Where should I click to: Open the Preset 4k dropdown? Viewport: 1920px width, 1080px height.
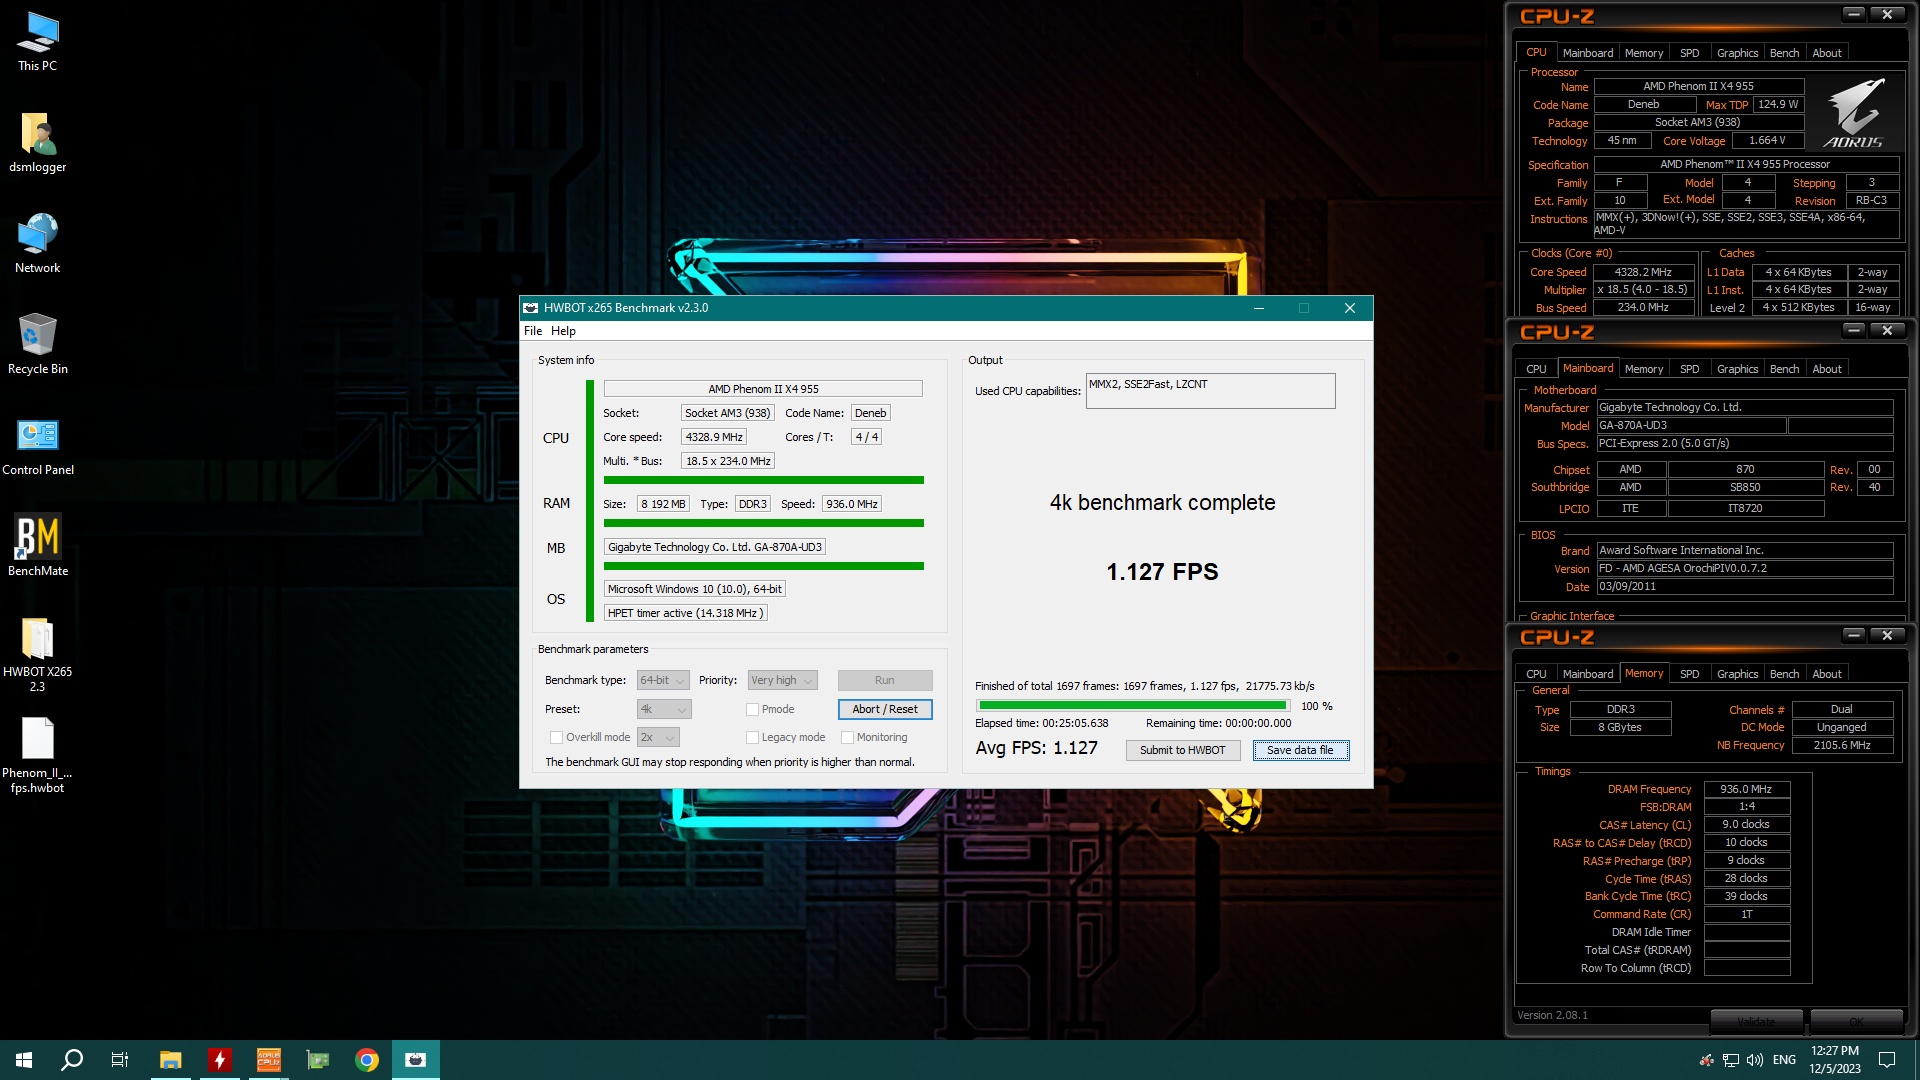663,709
